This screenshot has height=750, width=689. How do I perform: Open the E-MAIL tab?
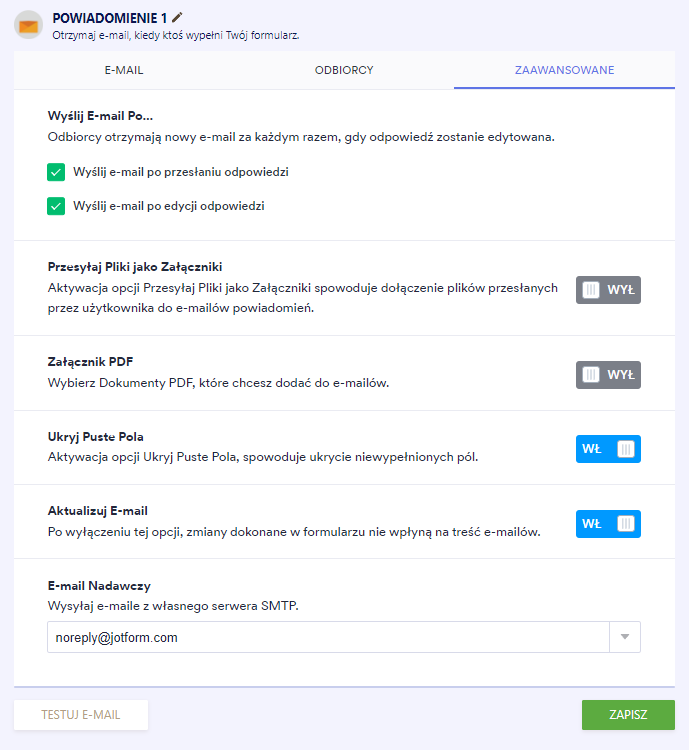point(124,70)
